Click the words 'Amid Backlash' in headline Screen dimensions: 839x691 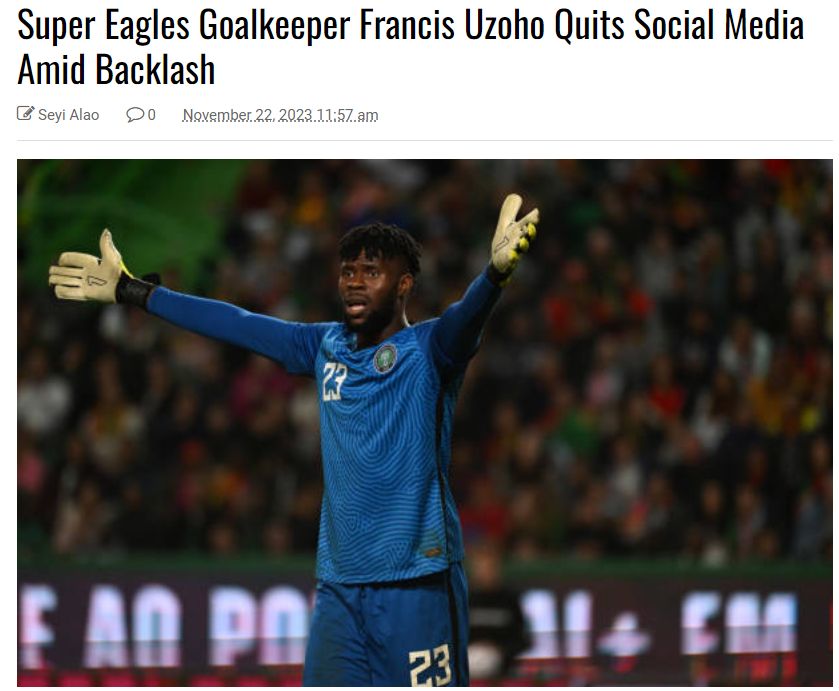116,70
